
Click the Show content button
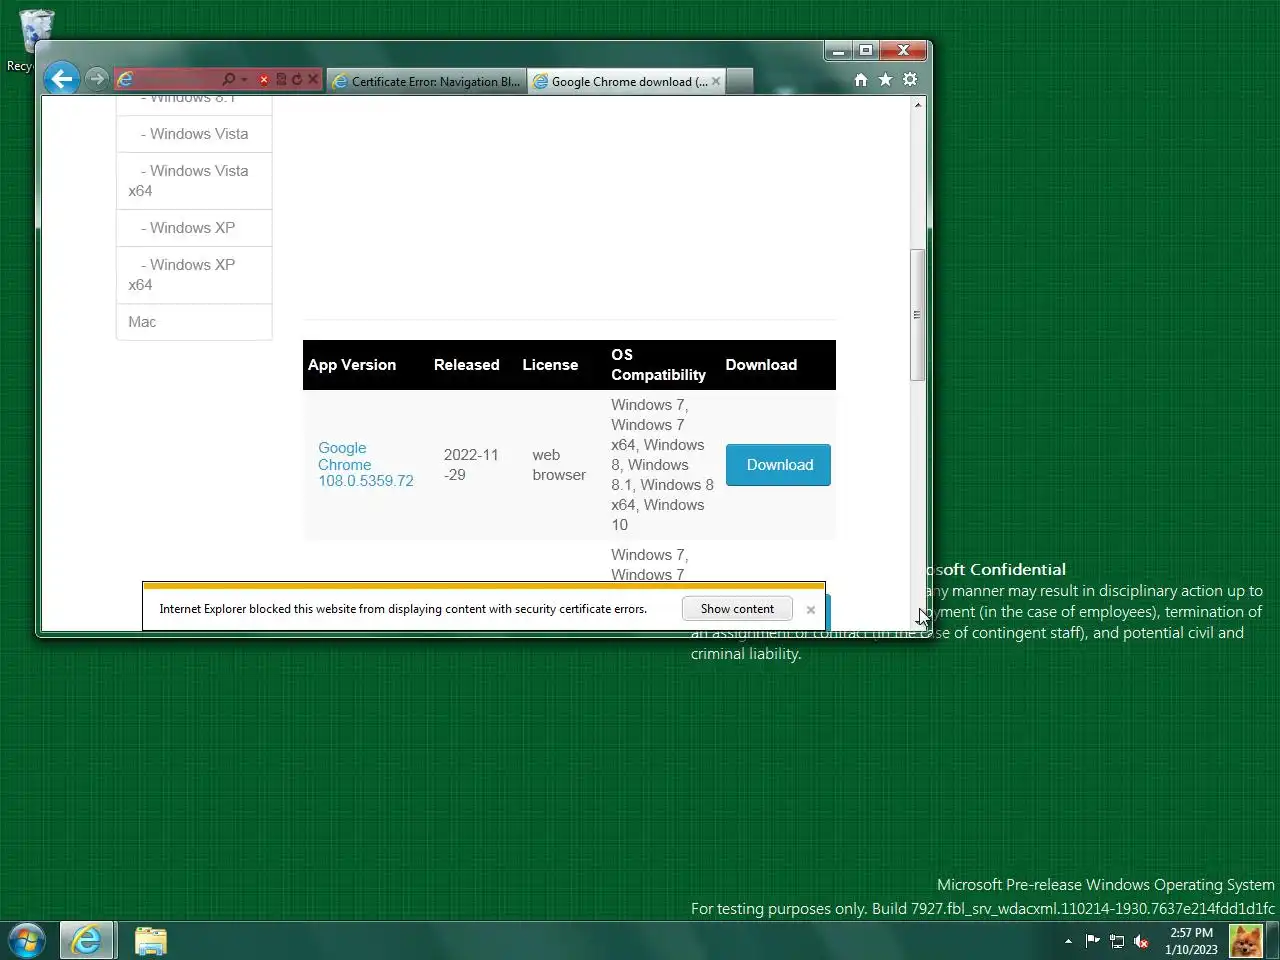737,609
